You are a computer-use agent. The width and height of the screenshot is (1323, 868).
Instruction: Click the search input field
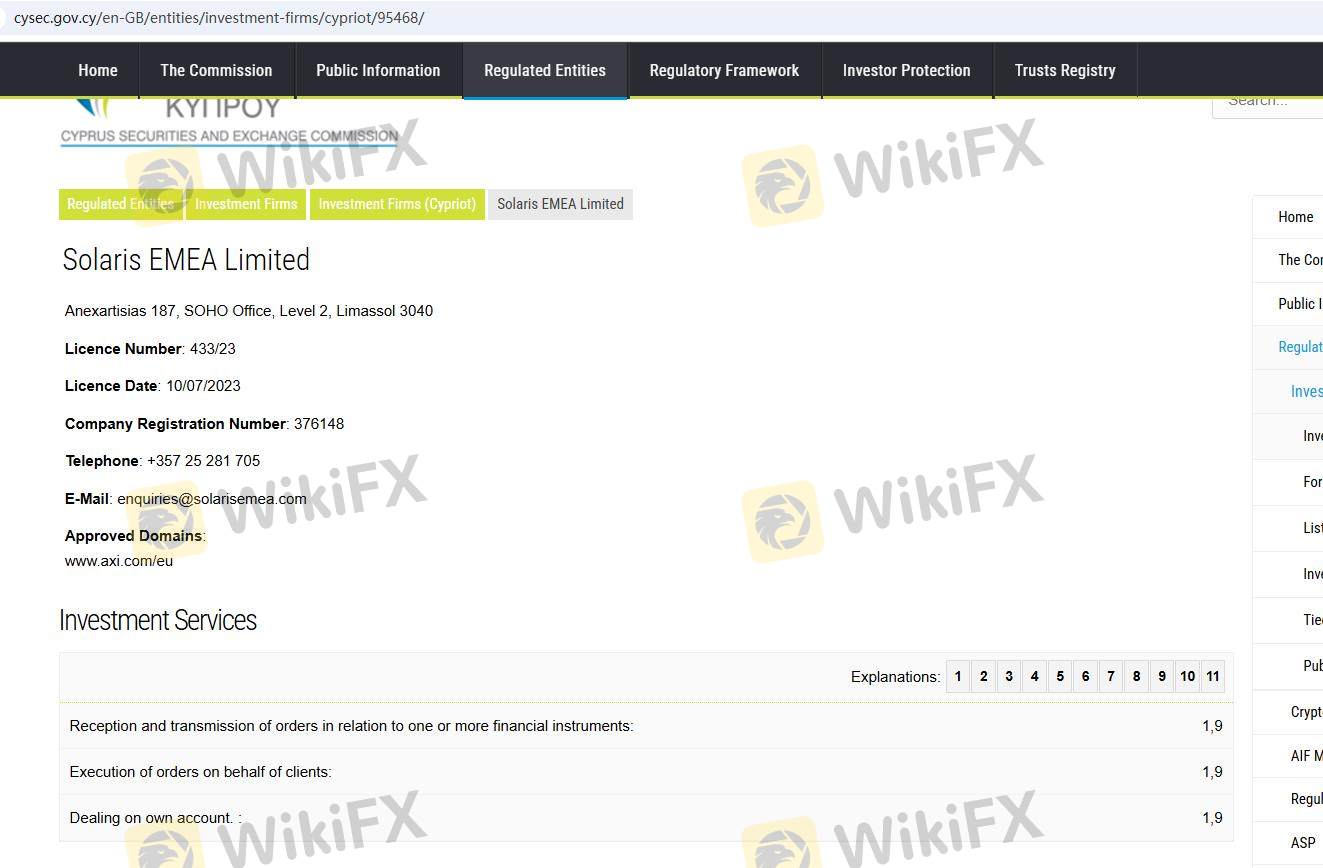[x=1270, y=101]
